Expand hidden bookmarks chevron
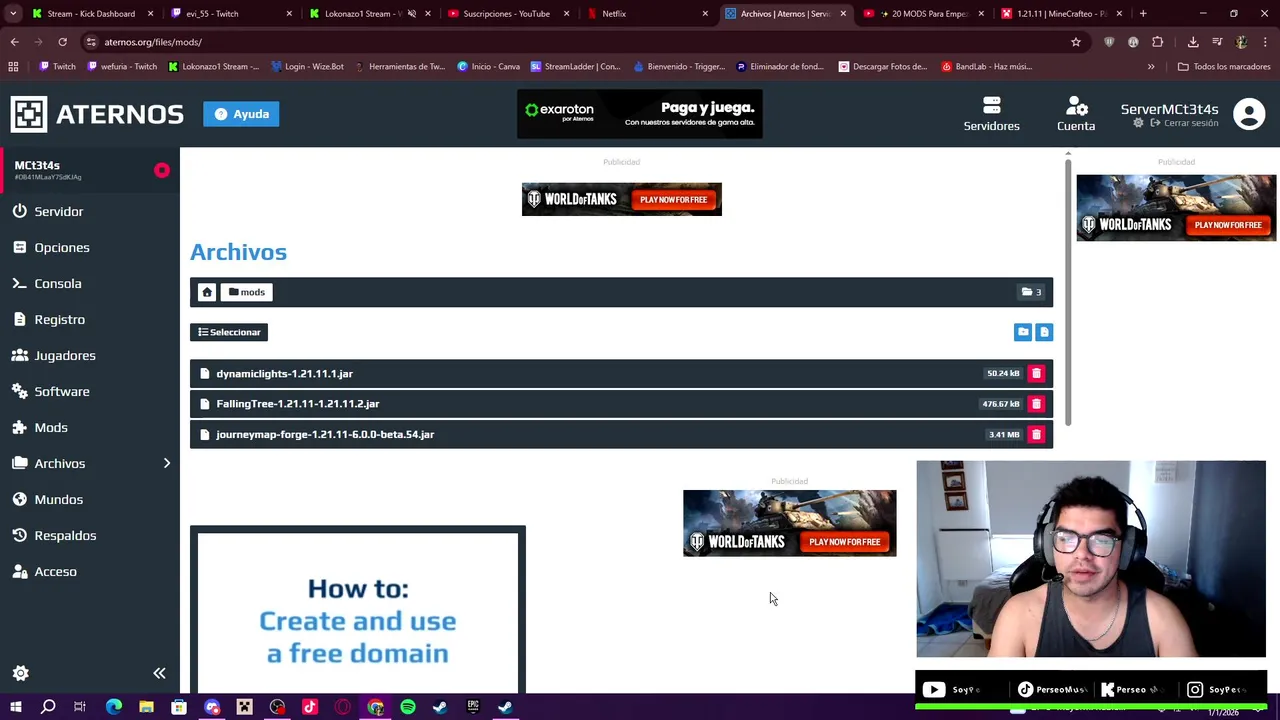The image size is (1280, 720). pyautogui.click(x=1151, y=66)
